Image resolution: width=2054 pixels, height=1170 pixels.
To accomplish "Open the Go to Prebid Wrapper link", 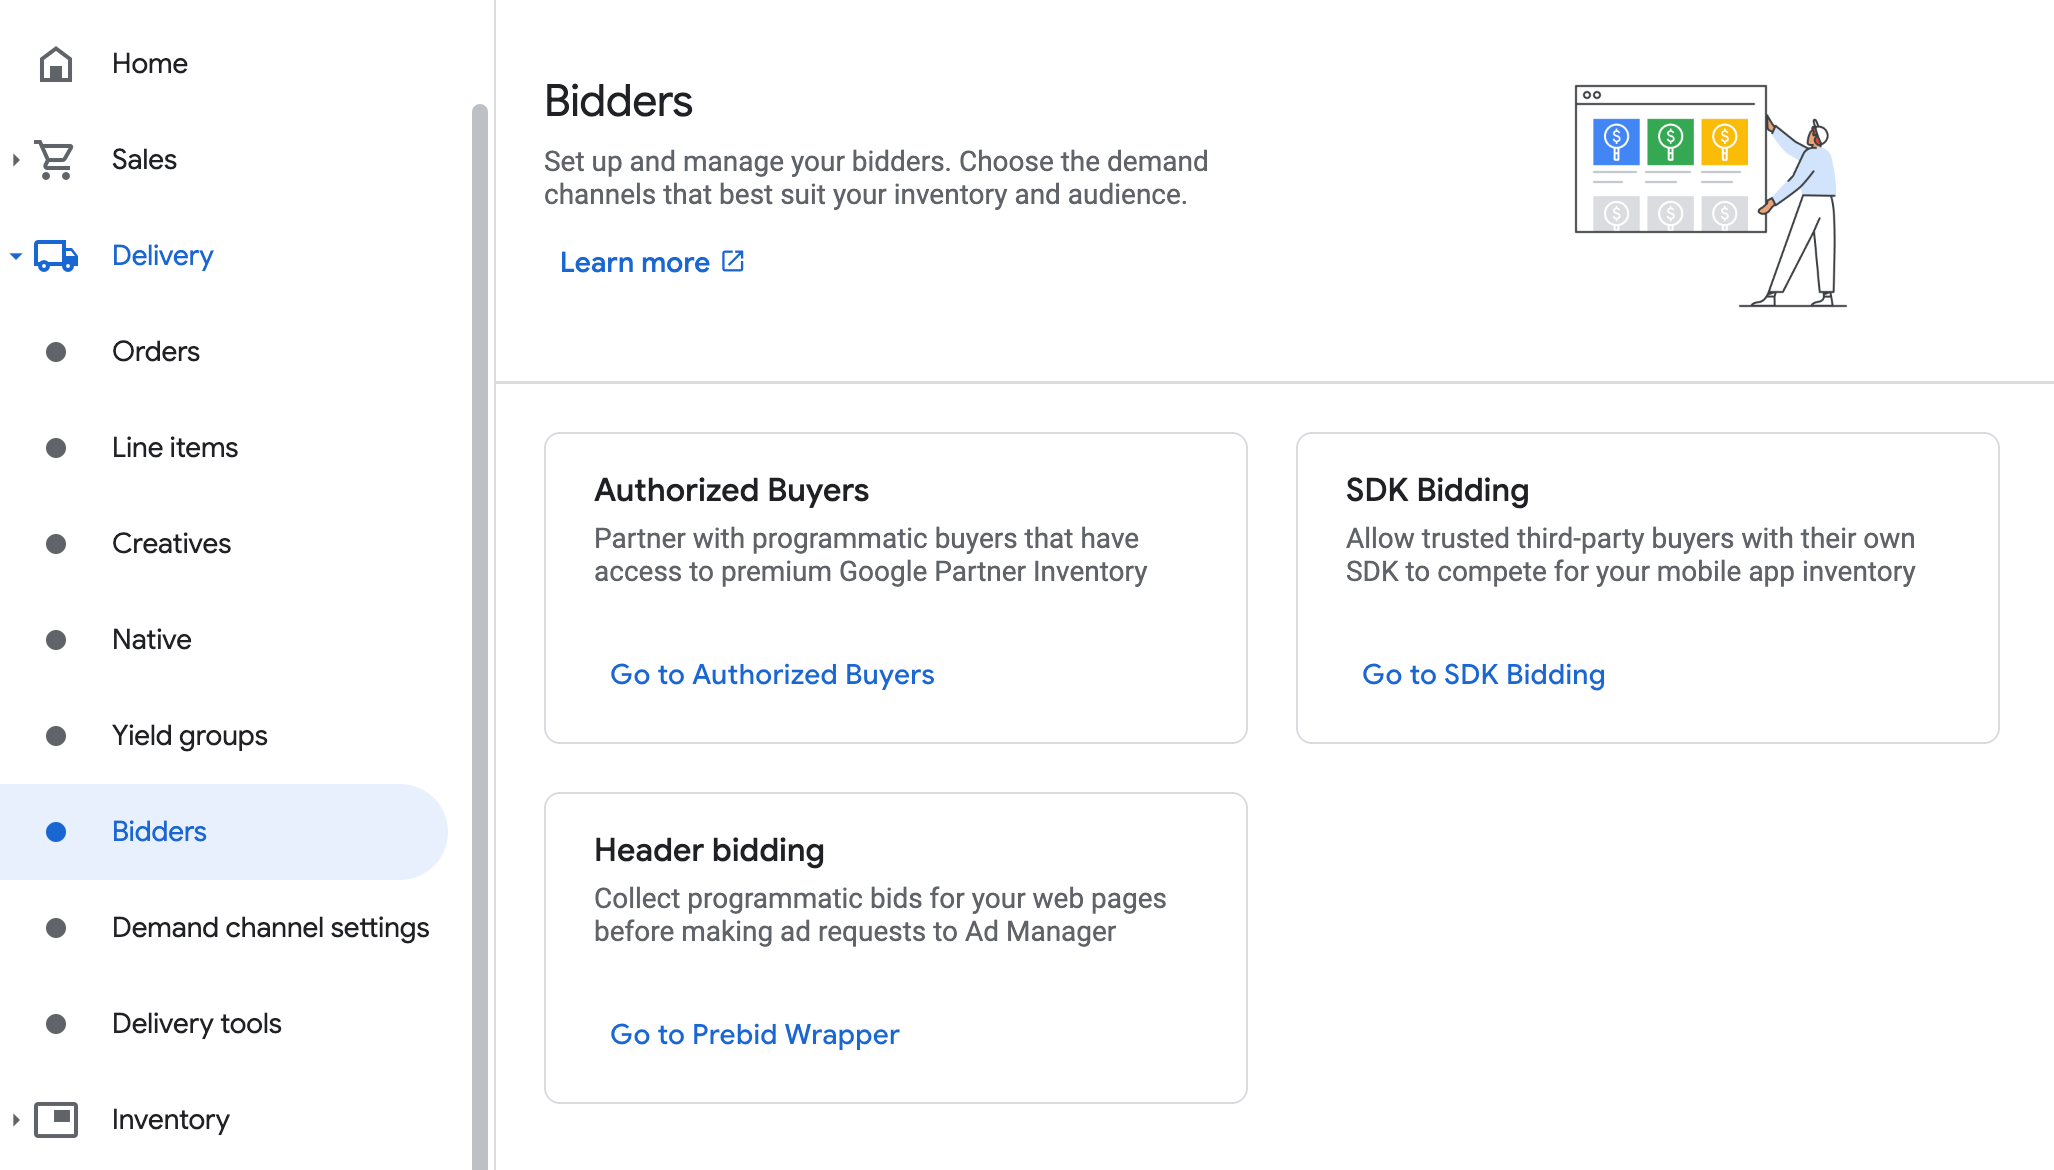I will (754, 1035).
